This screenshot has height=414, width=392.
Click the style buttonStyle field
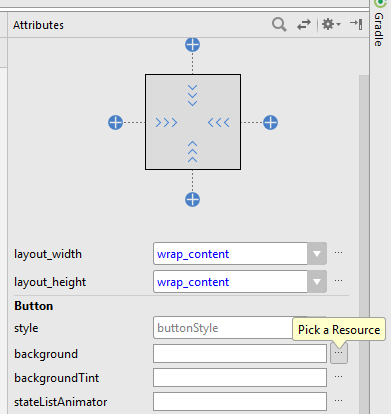223,328
